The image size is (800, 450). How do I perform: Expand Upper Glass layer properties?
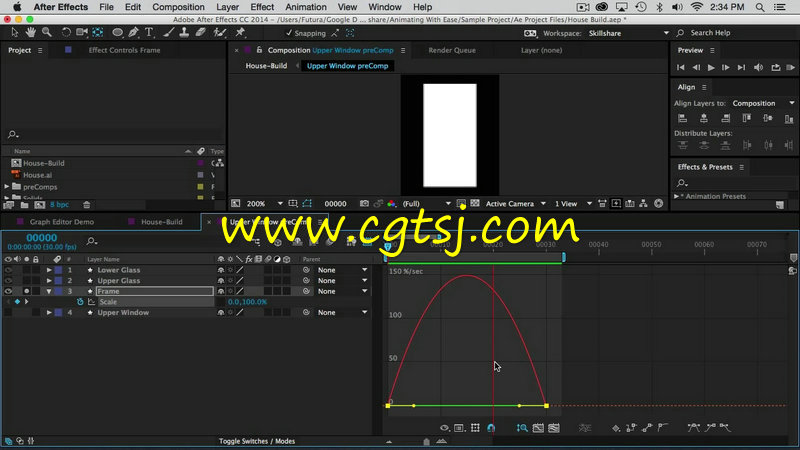[x=49, y=281]
